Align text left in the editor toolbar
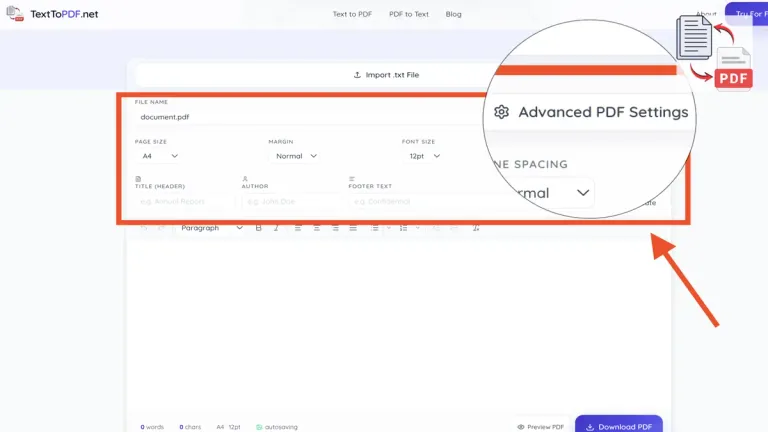768x432 pixels. pyautogui.click(x=297, y=228)
